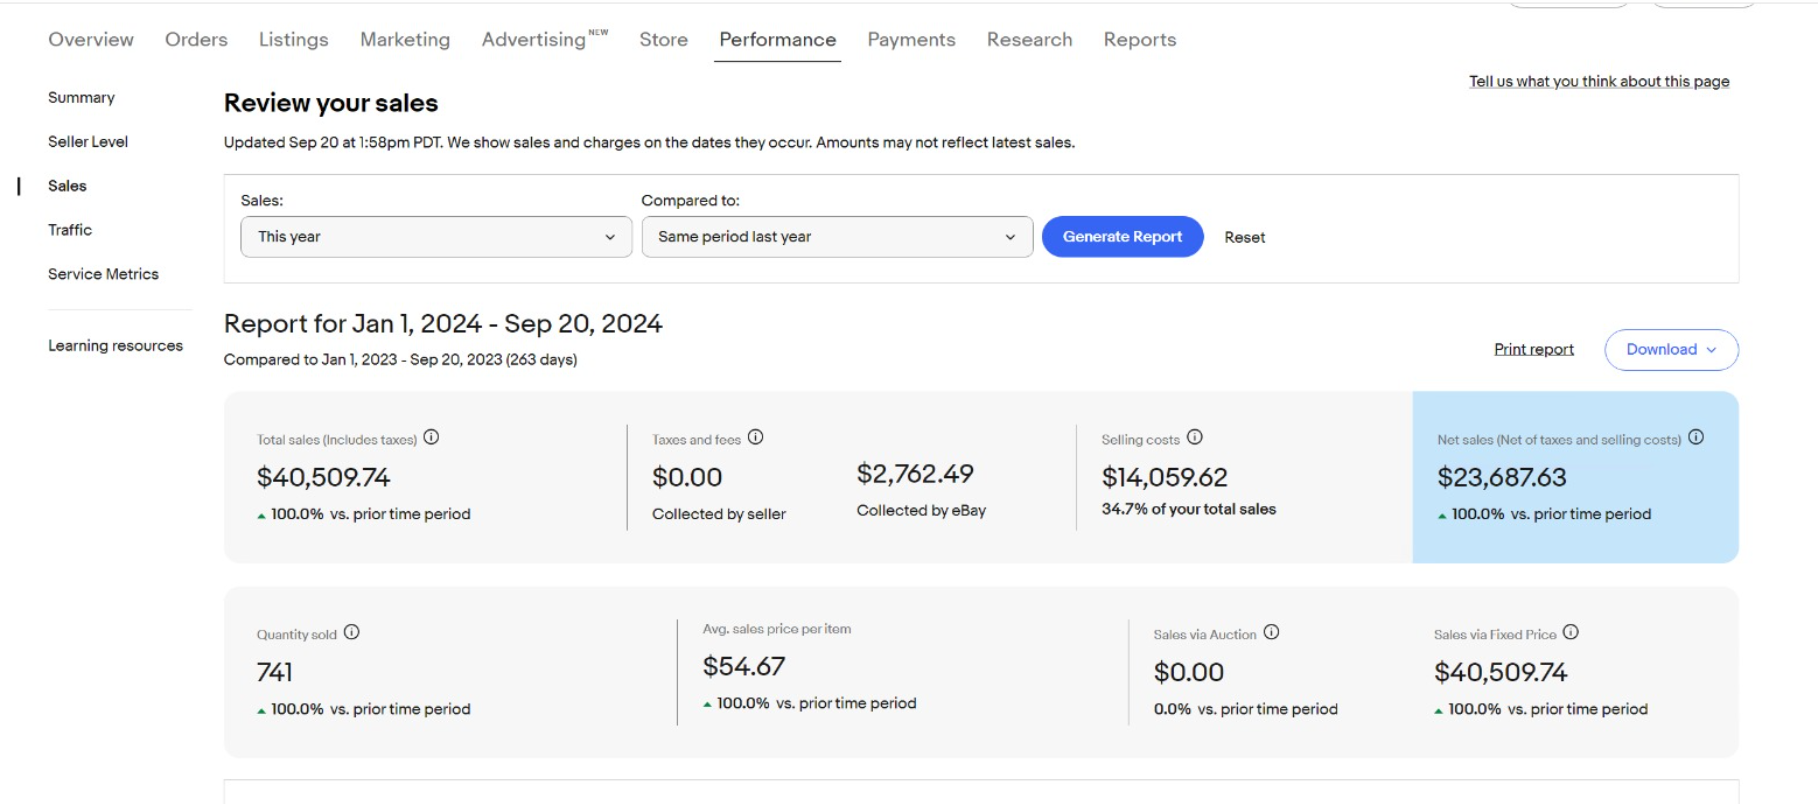This screenshot has width=1818, height=804.
Task: Click the Print report link
Action: pos(1533,349)
